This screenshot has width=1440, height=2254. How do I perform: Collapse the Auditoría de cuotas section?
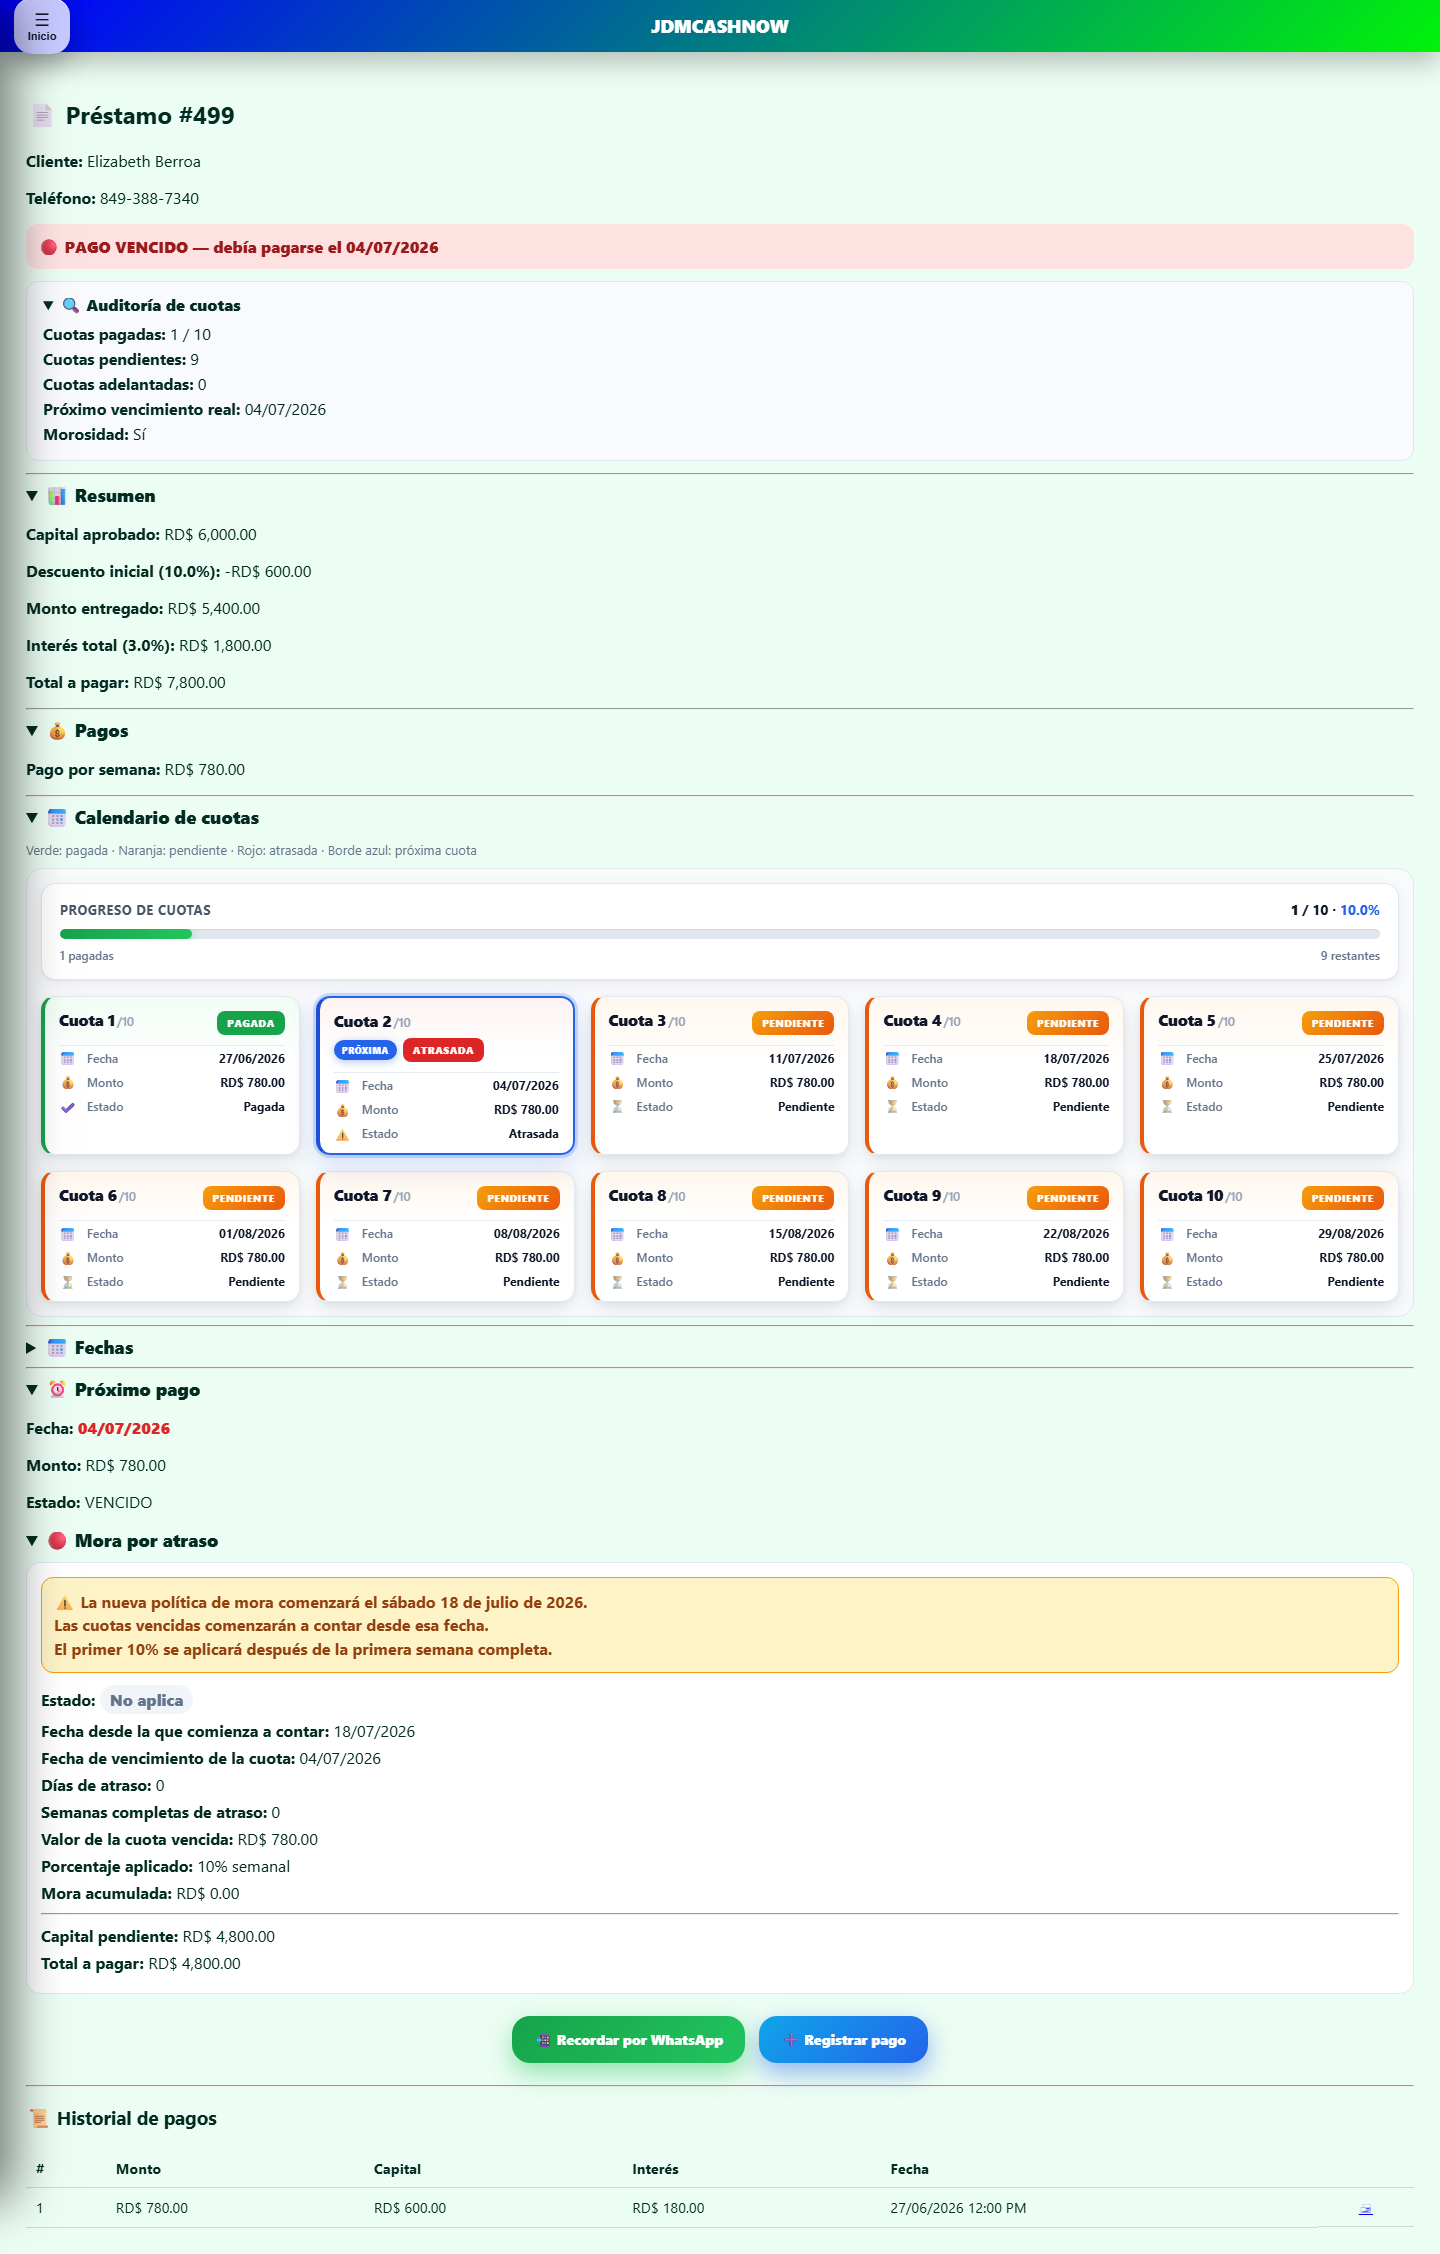142,306
